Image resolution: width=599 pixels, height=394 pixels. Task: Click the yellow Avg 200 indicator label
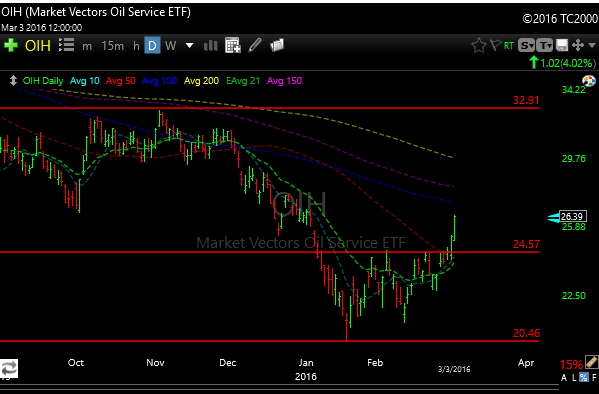[201, 81]
